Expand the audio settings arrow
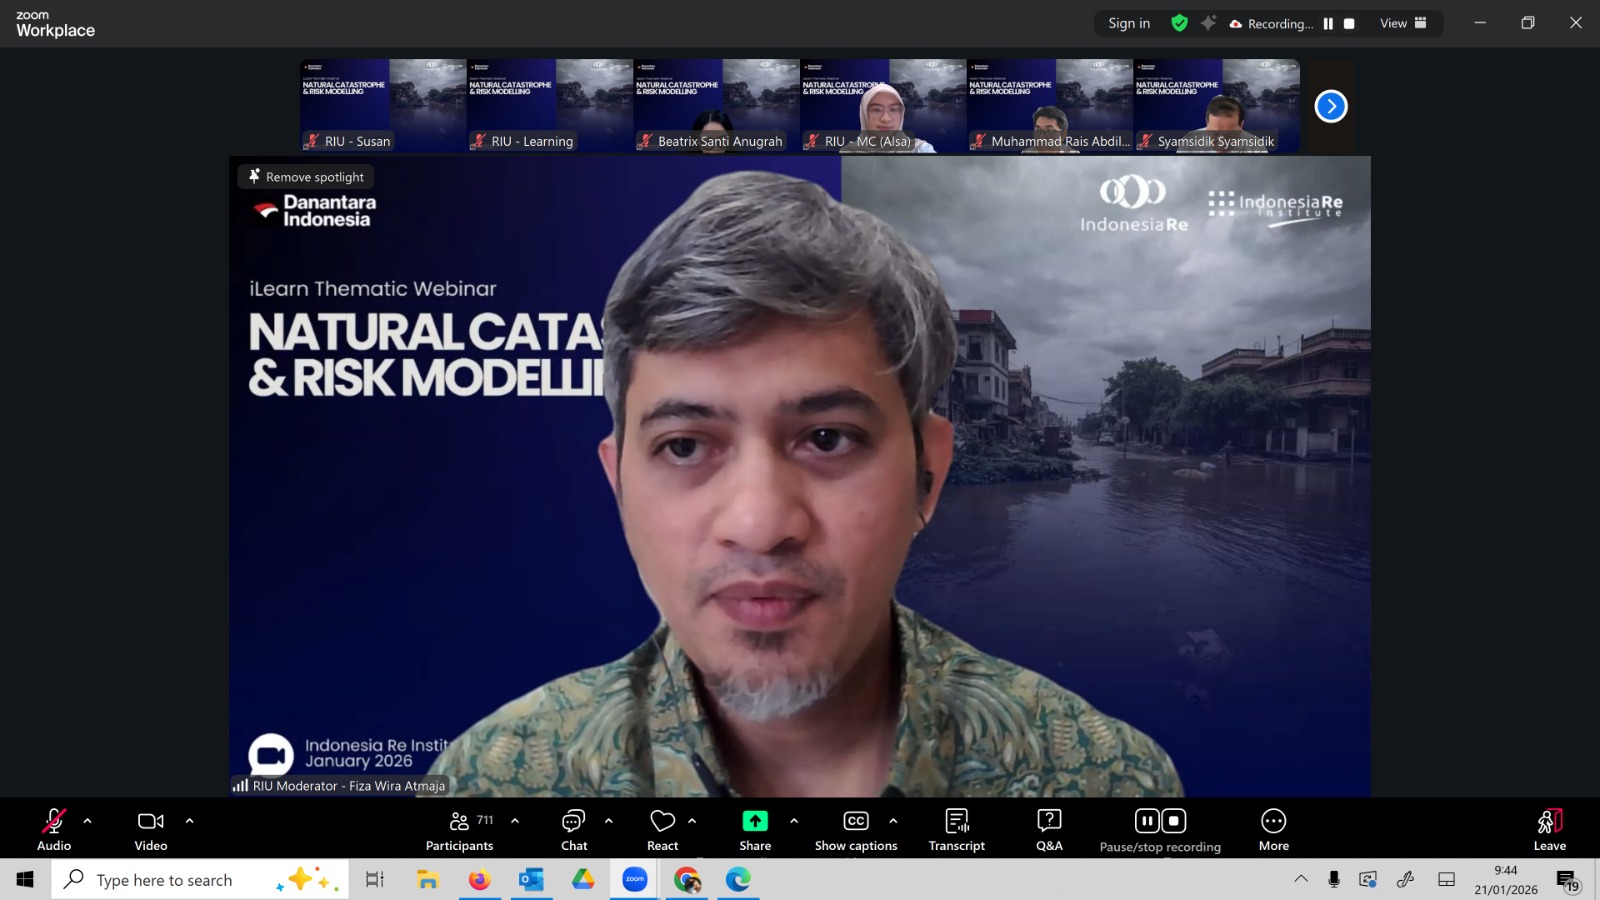Image resolution: width=1600 pixels, height=900 pixels. (x=88, y=821)
